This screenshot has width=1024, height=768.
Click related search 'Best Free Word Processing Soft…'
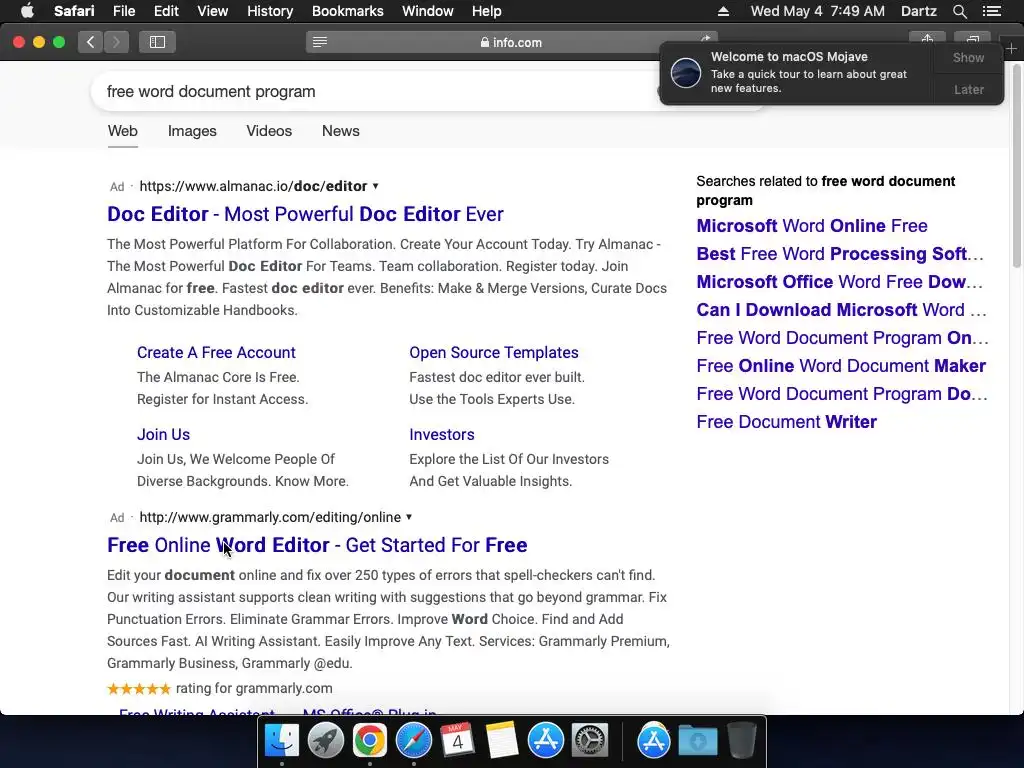tap(840, 254)
